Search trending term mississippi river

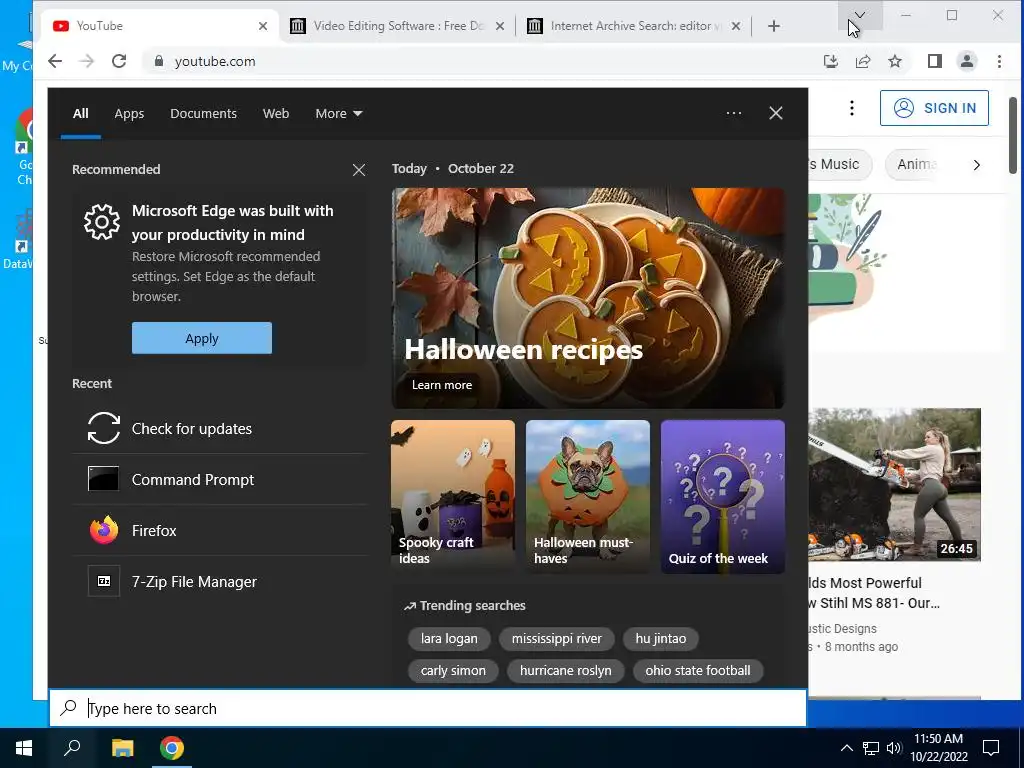coord(556,639)
